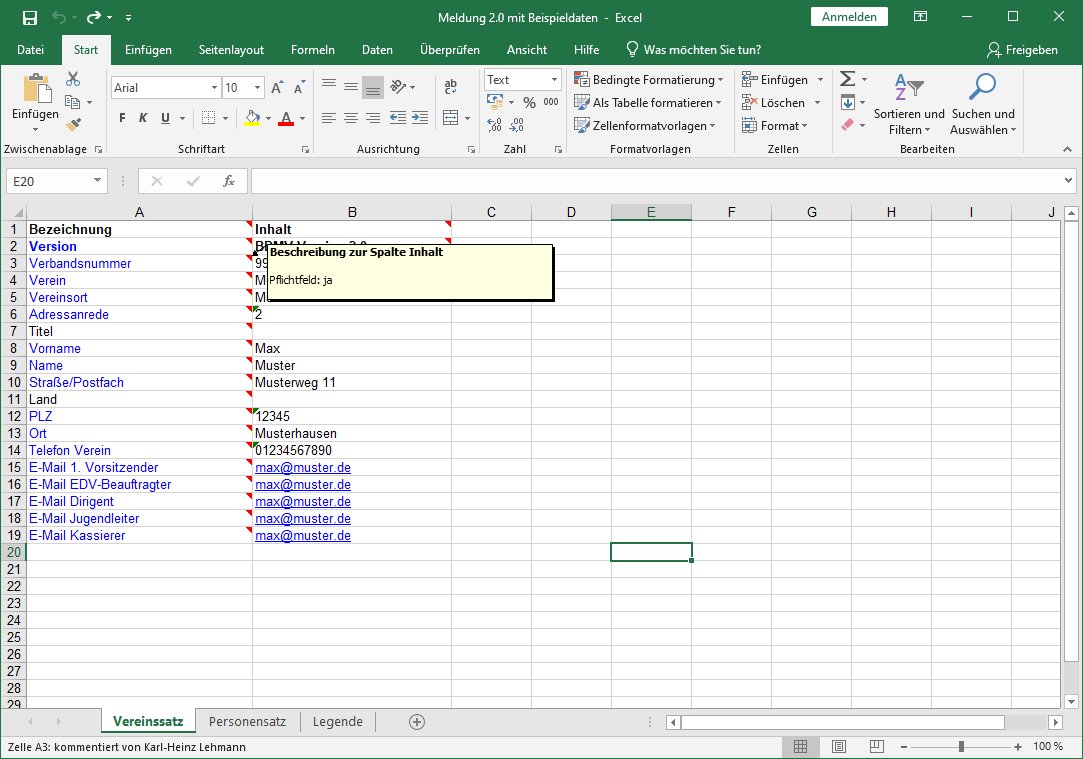Switch to the Formeln ribbon tab
Screen dimensions: 1083x759
[x=313, y=50]
